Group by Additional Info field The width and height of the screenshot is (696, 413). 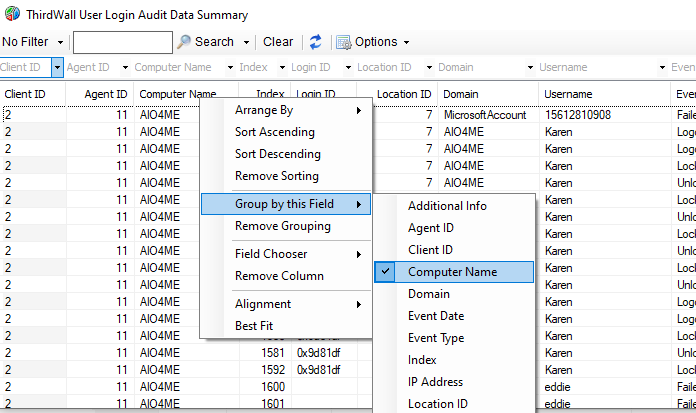coord(454,206)
